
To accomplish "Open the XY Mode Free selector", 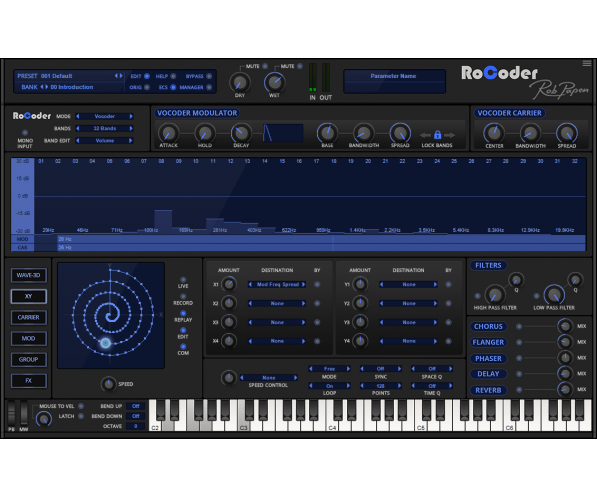I will point(329,369).
